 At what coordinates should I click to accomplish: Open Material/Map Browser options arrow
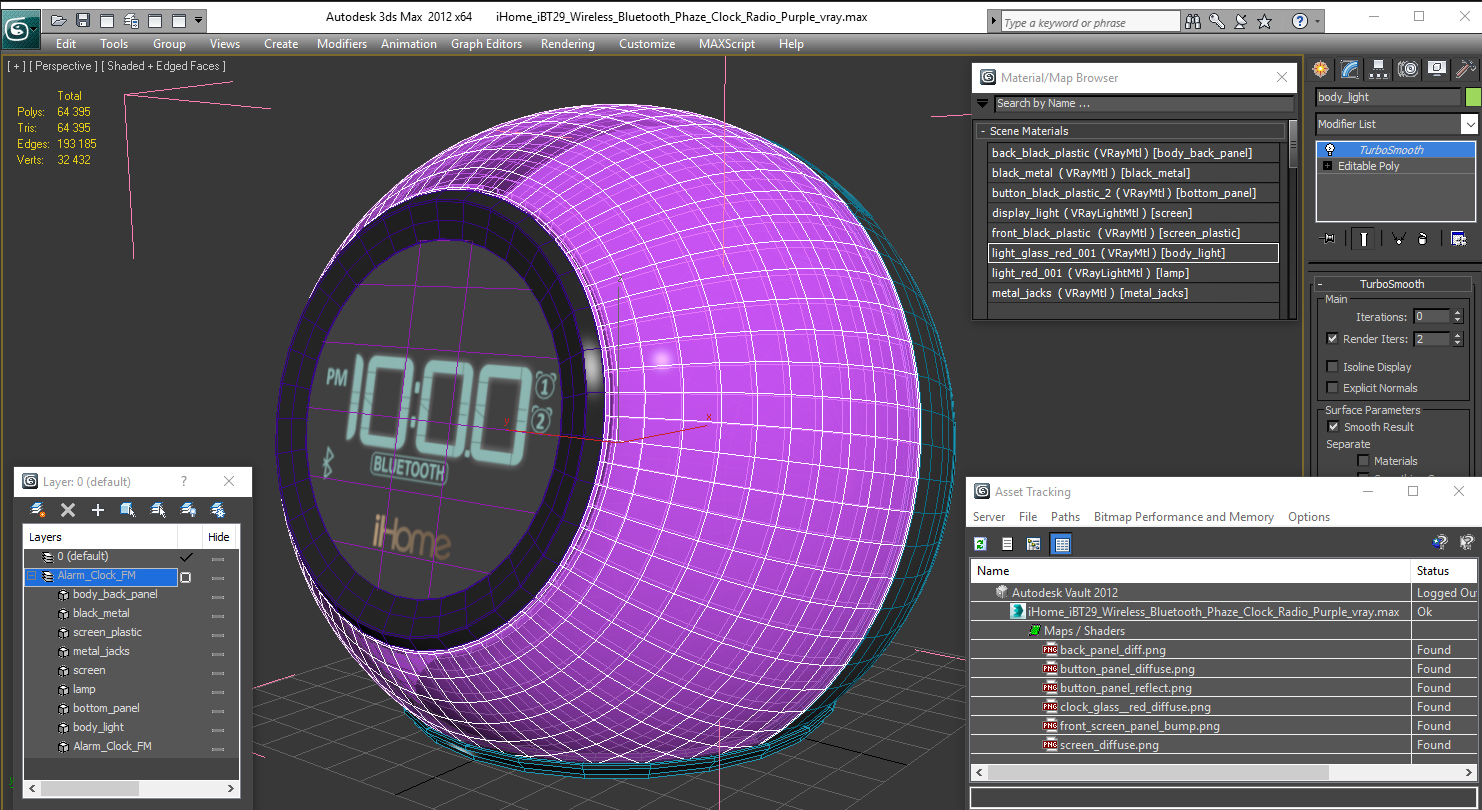pyautogui.click(x=982, y=103)
